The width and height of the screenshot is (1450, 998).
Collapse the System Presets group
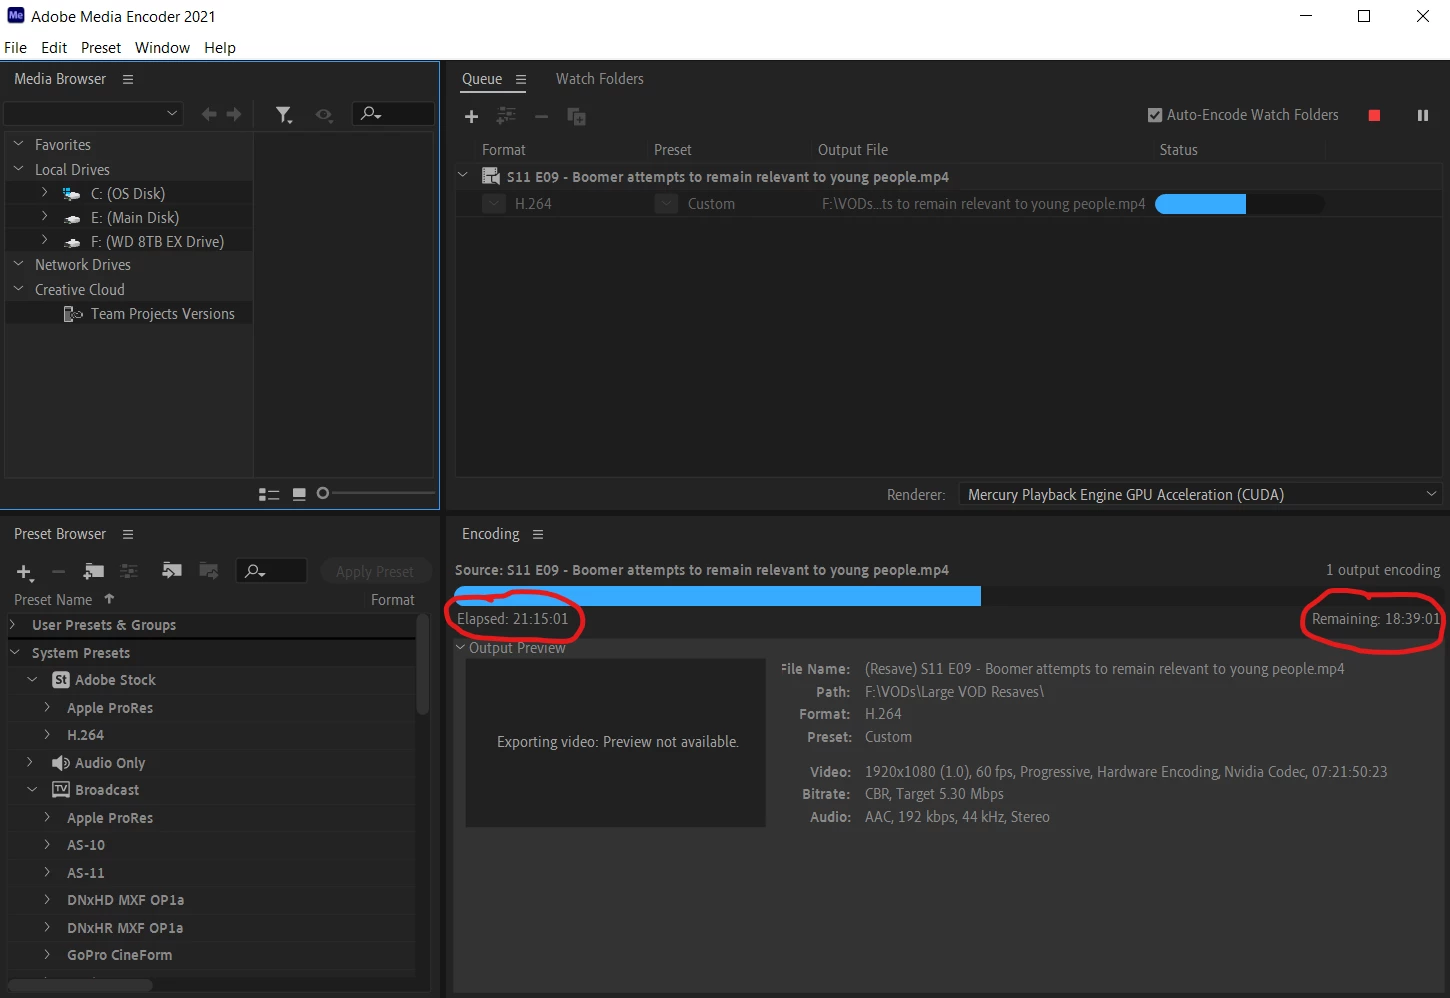tap(14, 652)
